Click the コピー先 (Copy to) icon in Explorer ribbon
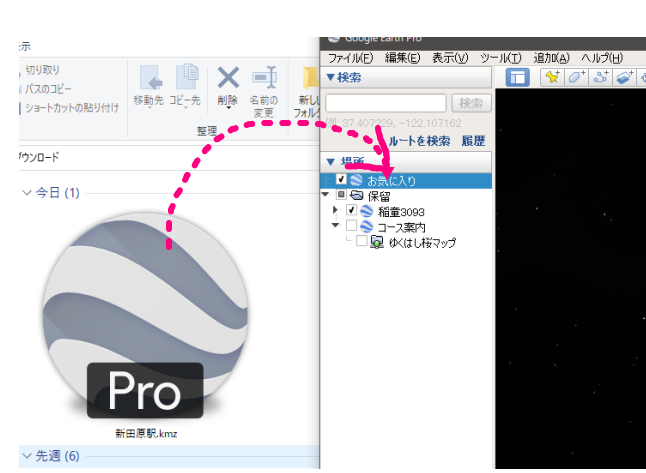The width and height of the screenshot is (646, 473). (187, 76)
